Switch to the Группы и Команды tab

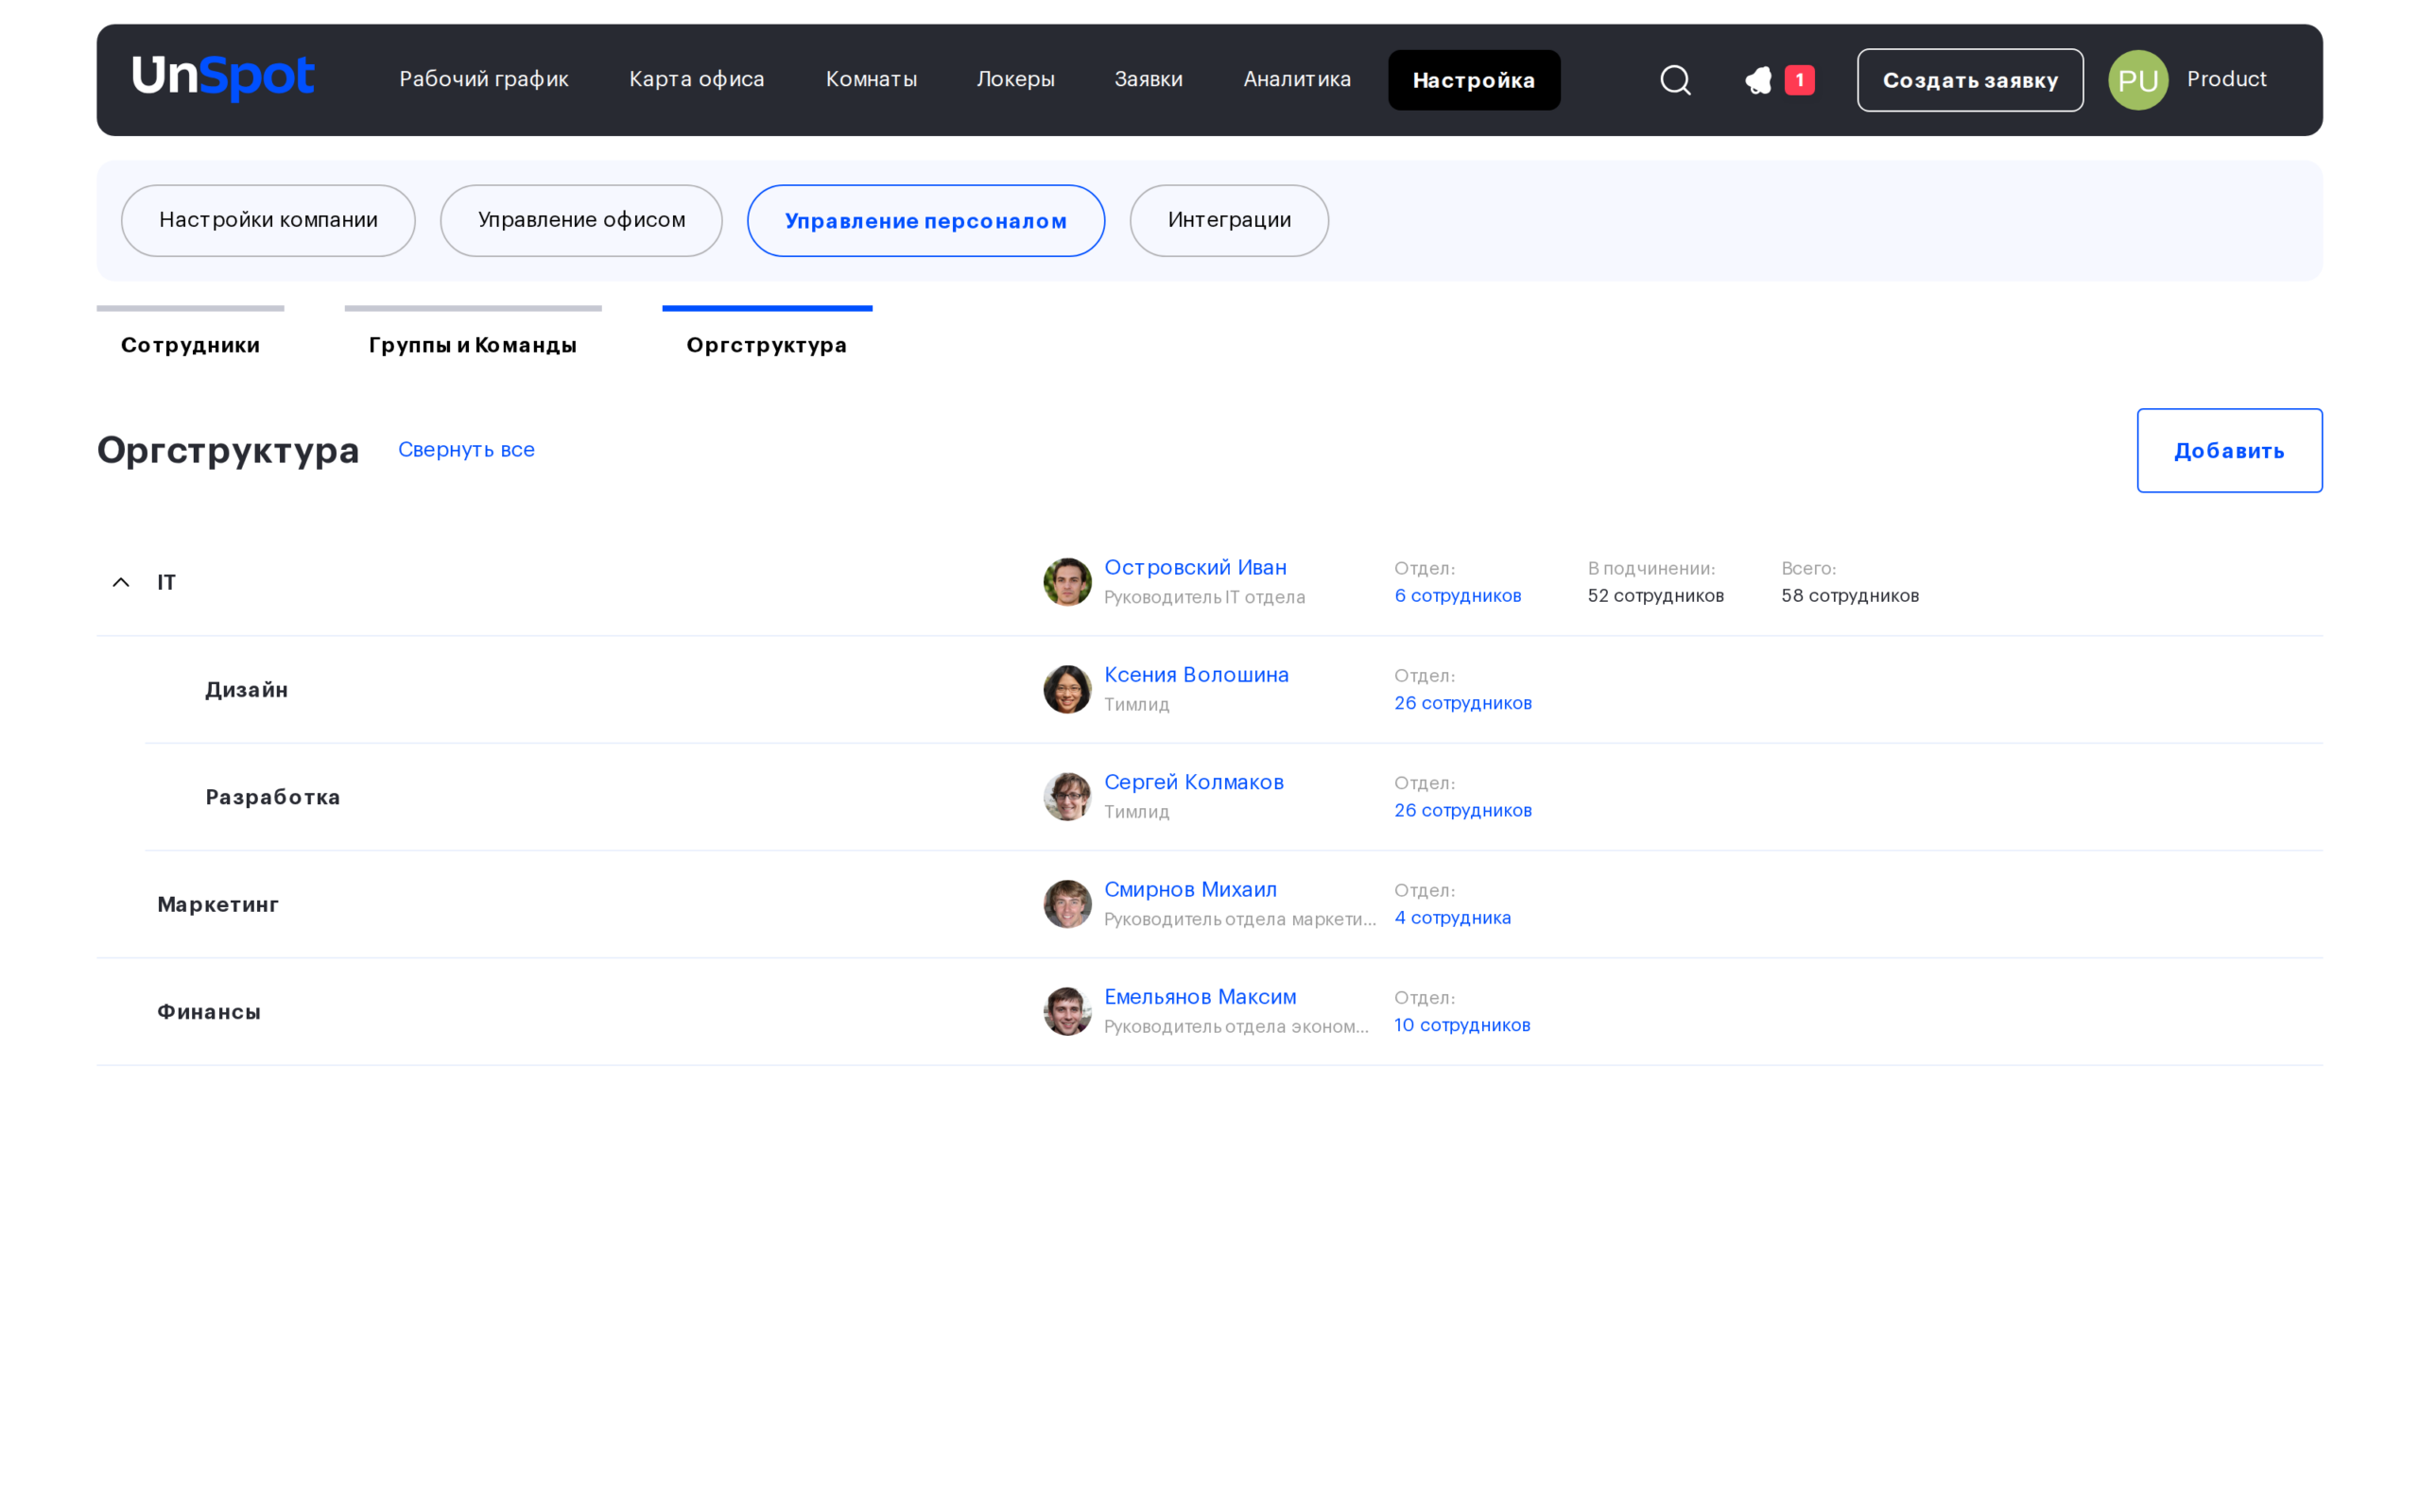pos(473,344)
